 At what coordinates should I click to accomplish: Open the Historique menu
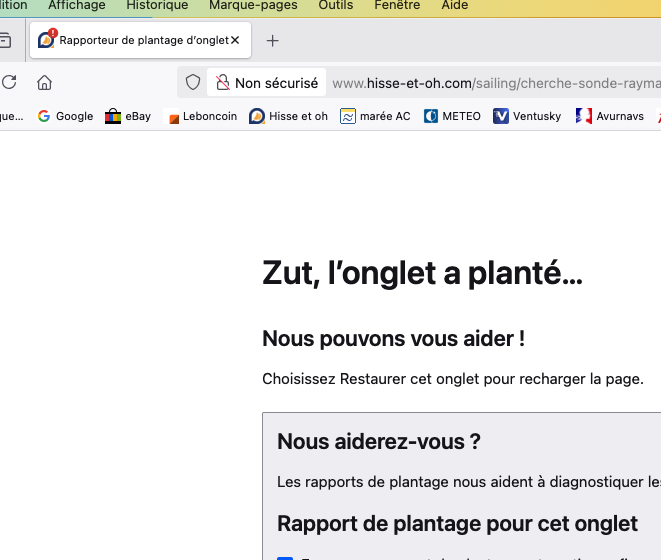156,6
